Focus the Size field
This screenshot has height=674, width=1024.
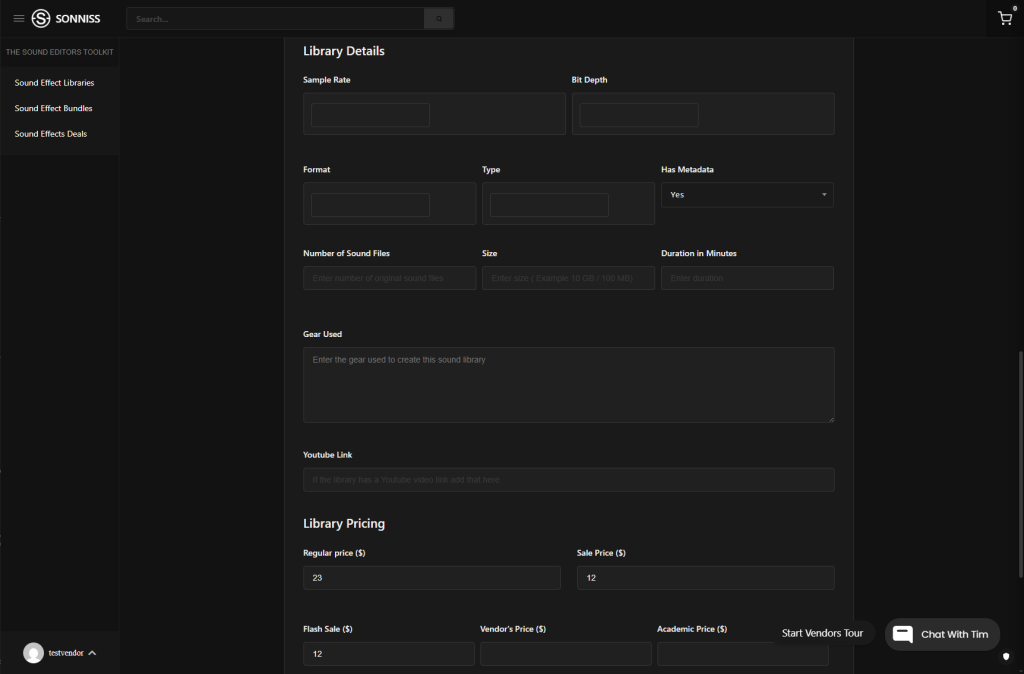(568, 278)
